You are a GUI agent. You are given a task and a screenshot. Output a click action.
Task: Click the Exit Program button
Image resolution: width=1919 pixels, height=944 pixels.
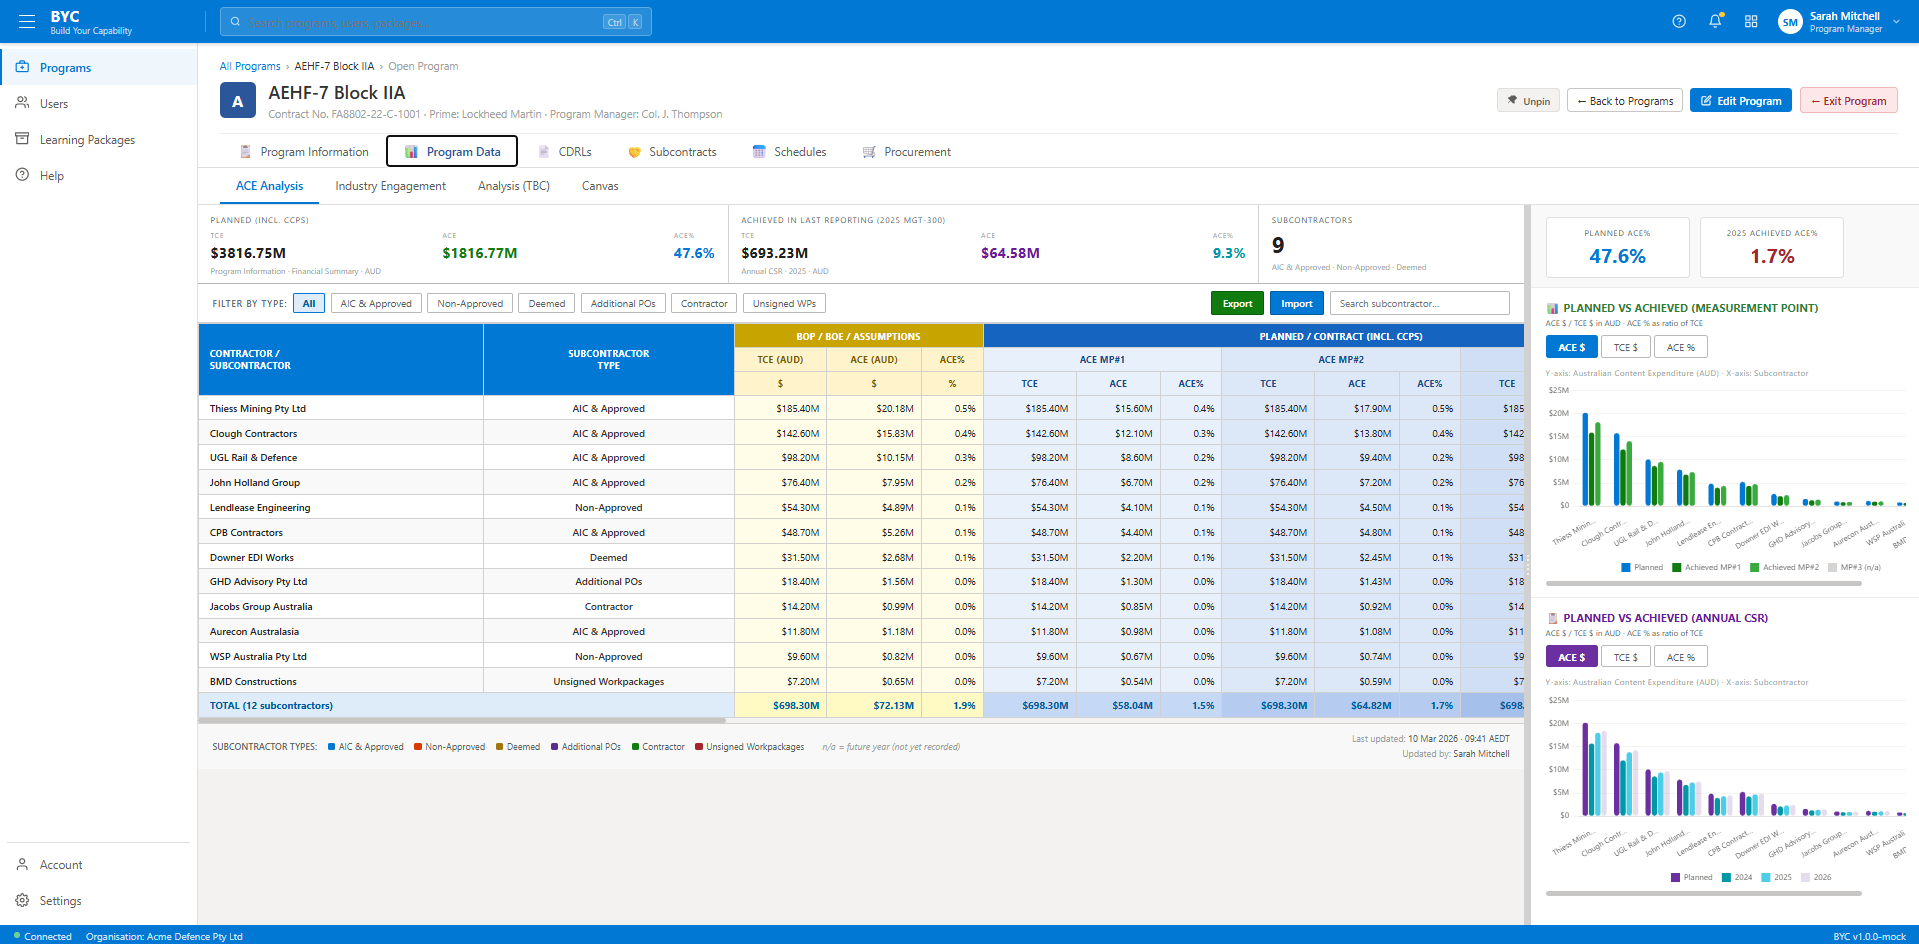pyautogui.click(x=1848, y=101)
